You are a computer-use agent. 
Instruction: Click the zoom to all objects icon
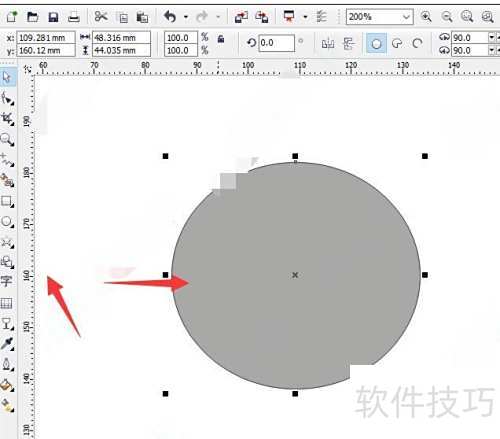click(487, 16)
